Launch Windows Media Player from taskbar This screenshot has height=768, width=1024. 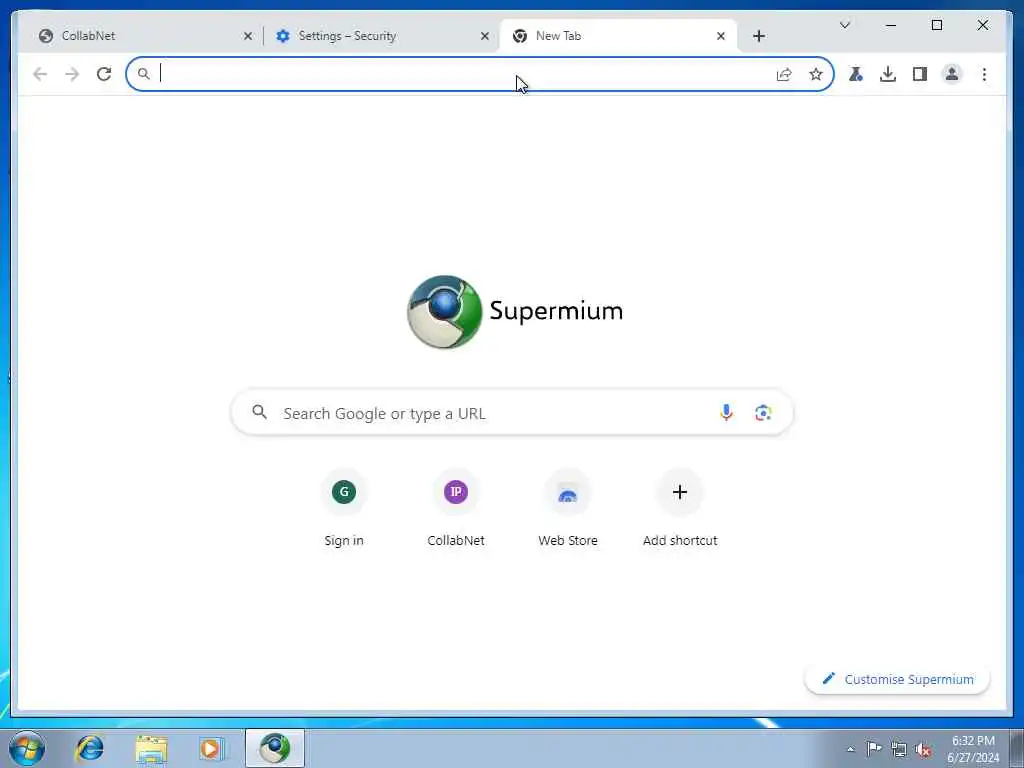[211, 748]
